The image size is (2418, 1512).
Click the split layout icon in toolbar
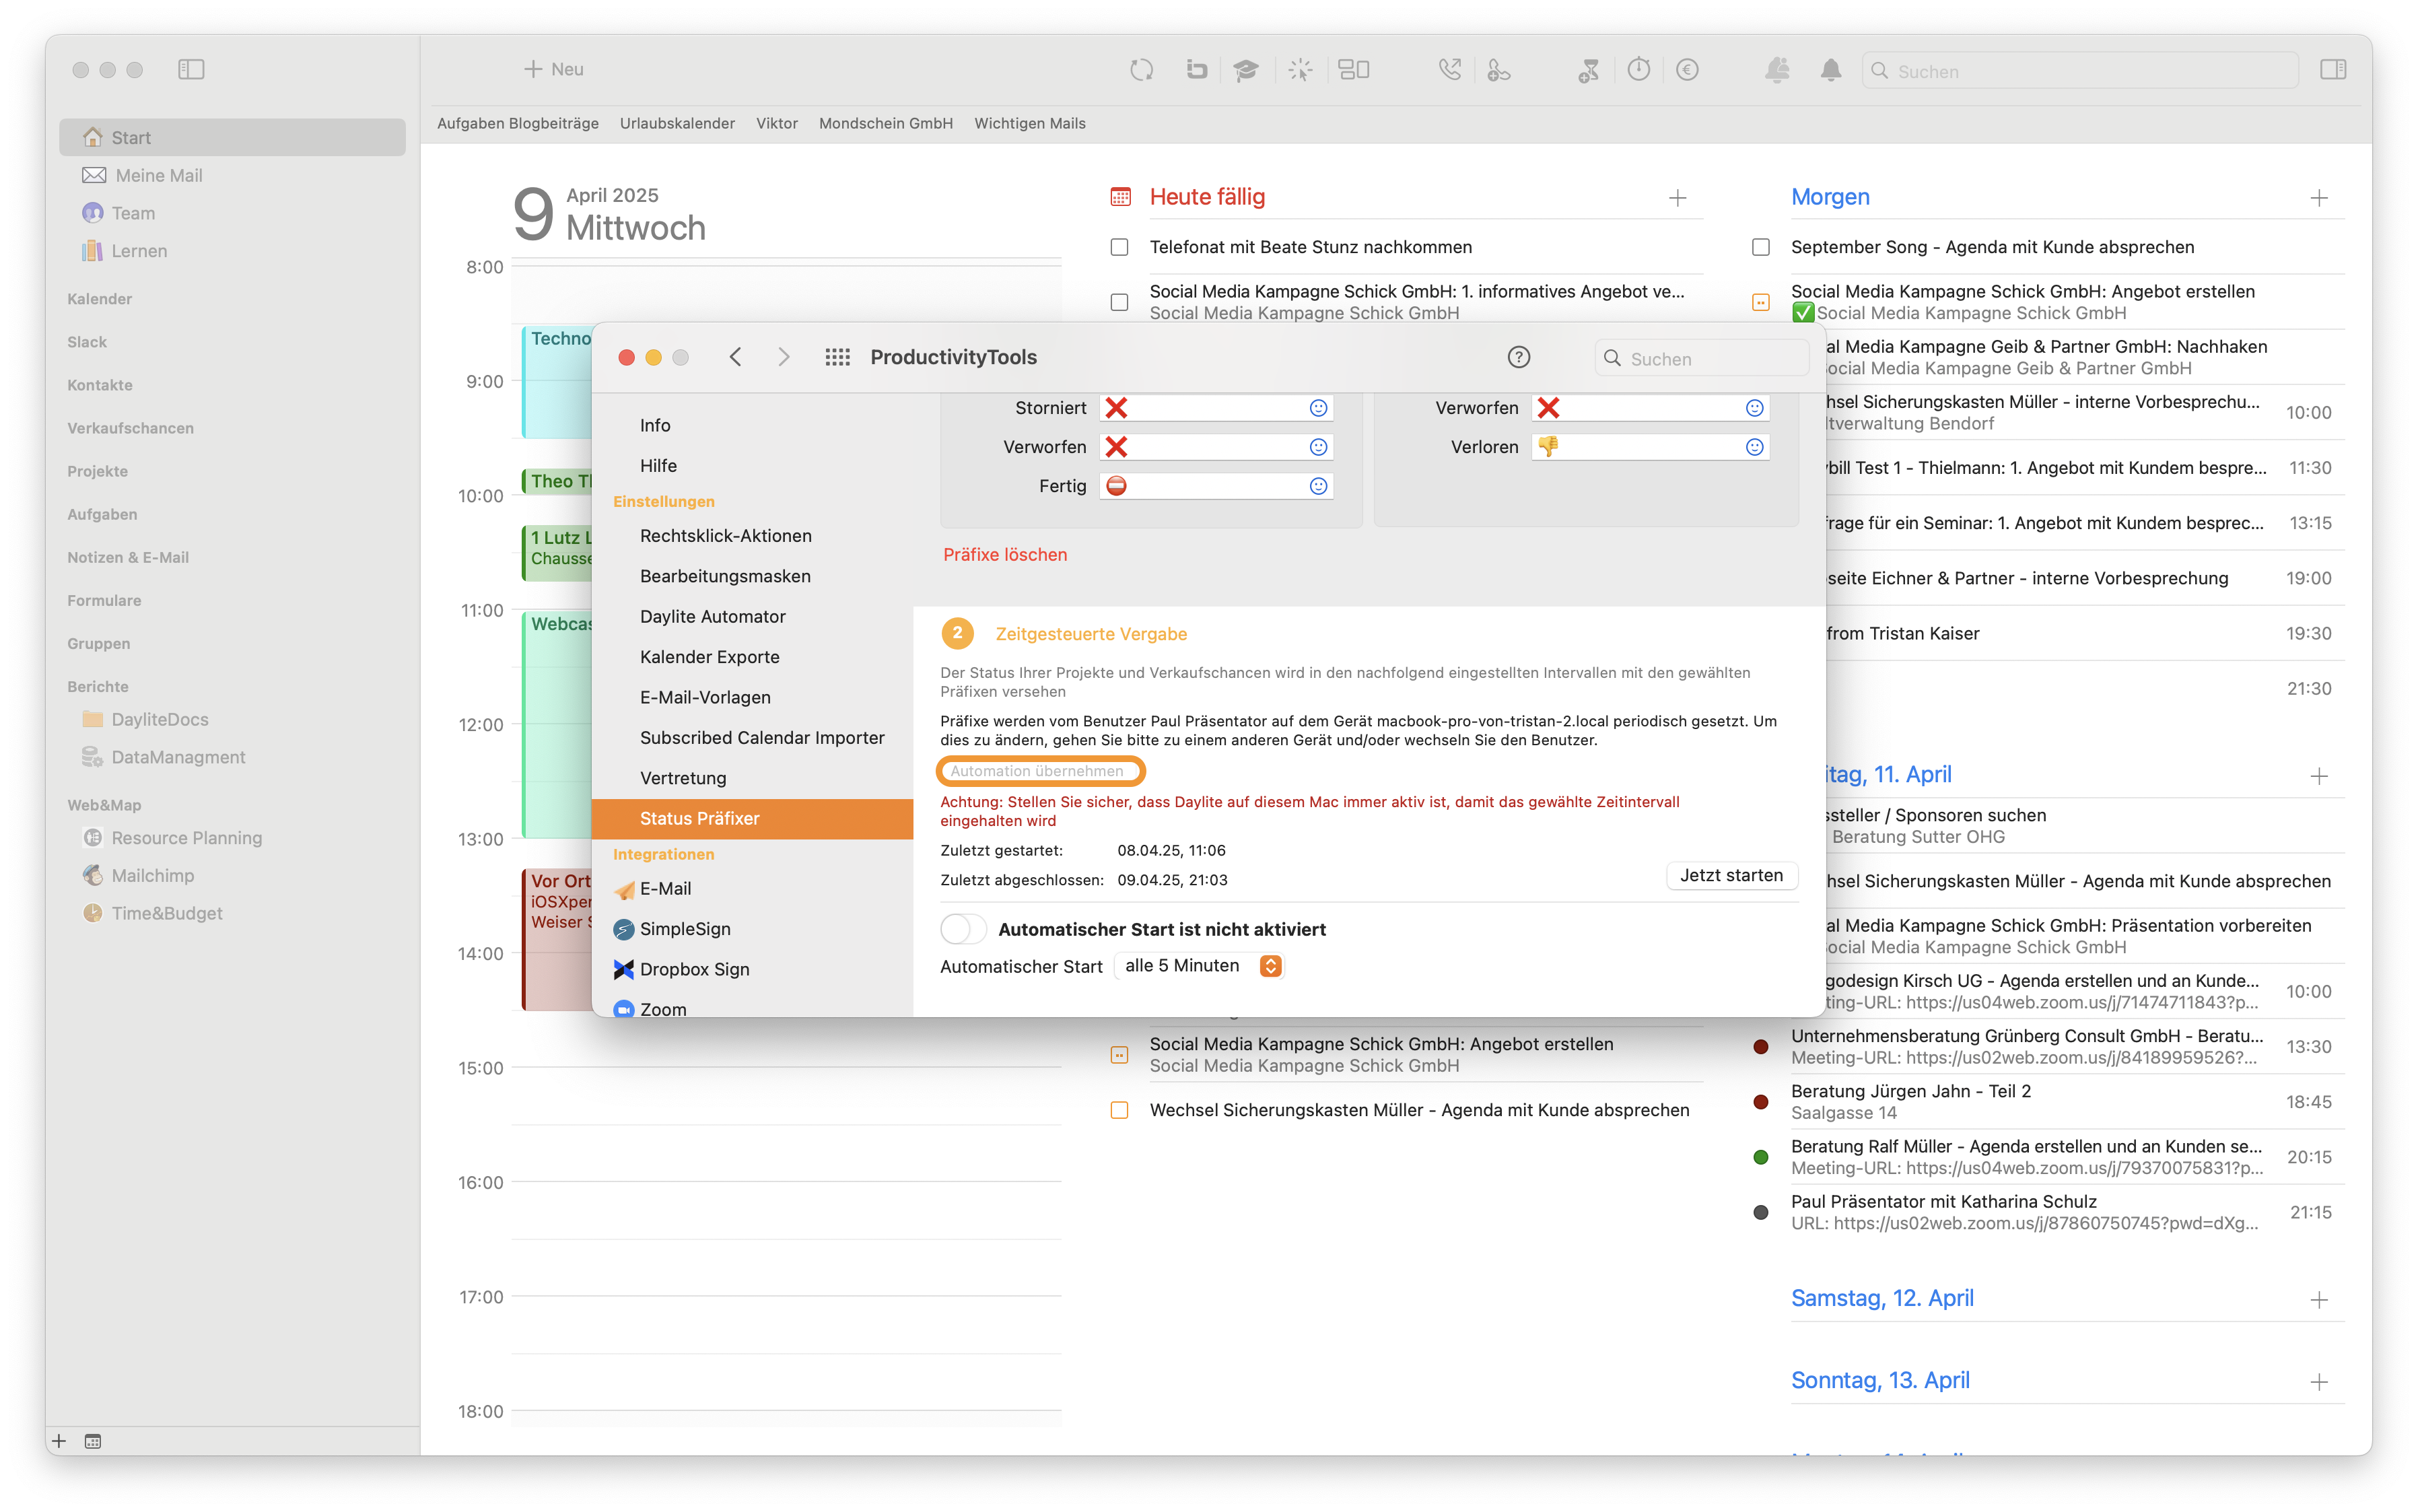tap(1354, 70)
